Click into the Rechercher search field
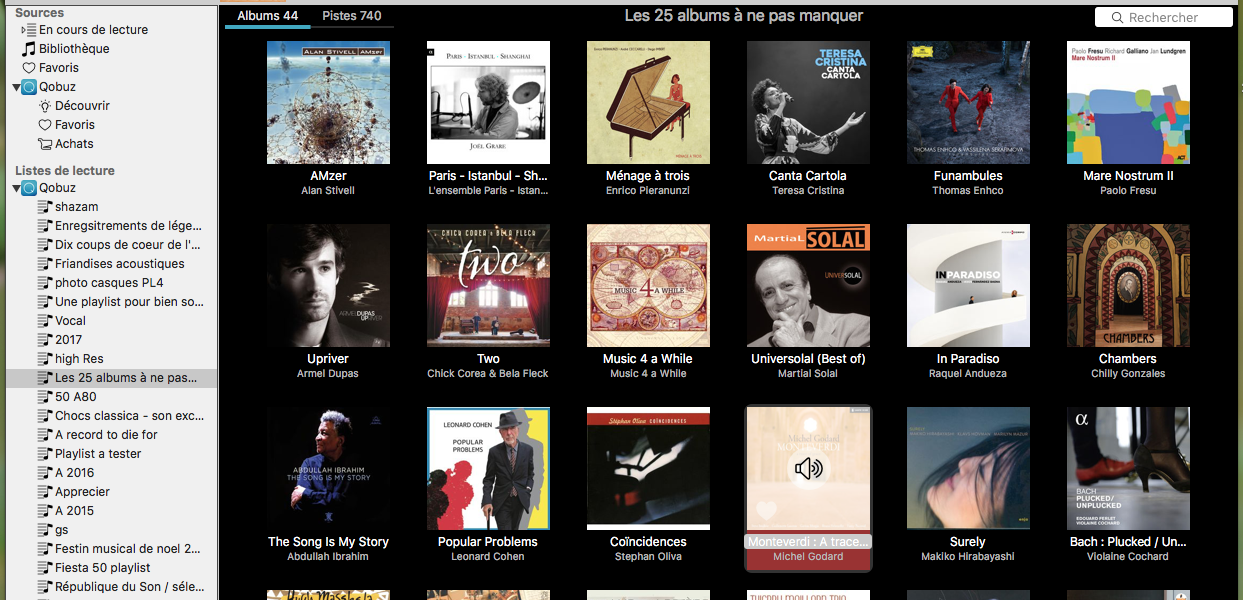Screen dimensions: 1243x600 click(1163, 17)
